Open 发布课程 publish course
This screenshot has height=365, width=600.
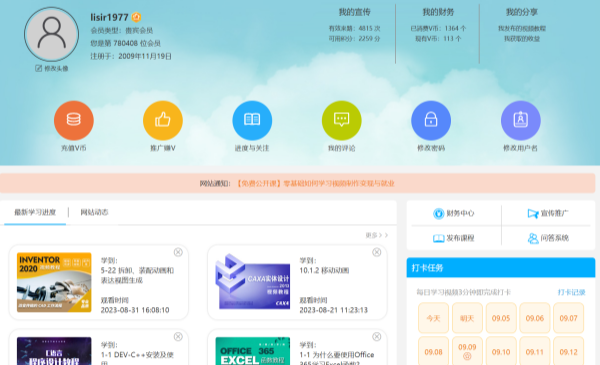[x=454, y=238]
